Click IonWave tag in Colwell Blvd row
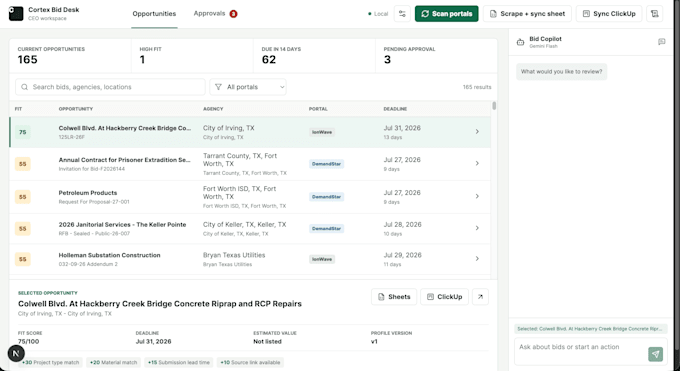680x371 pixels. tap(322, 132)
